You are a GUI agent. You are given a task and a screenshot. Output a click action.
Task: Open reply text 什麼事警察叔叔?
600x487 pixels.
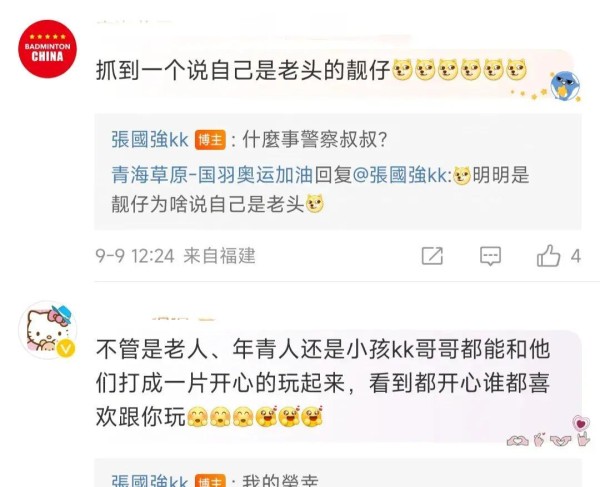tap(315, 139)
